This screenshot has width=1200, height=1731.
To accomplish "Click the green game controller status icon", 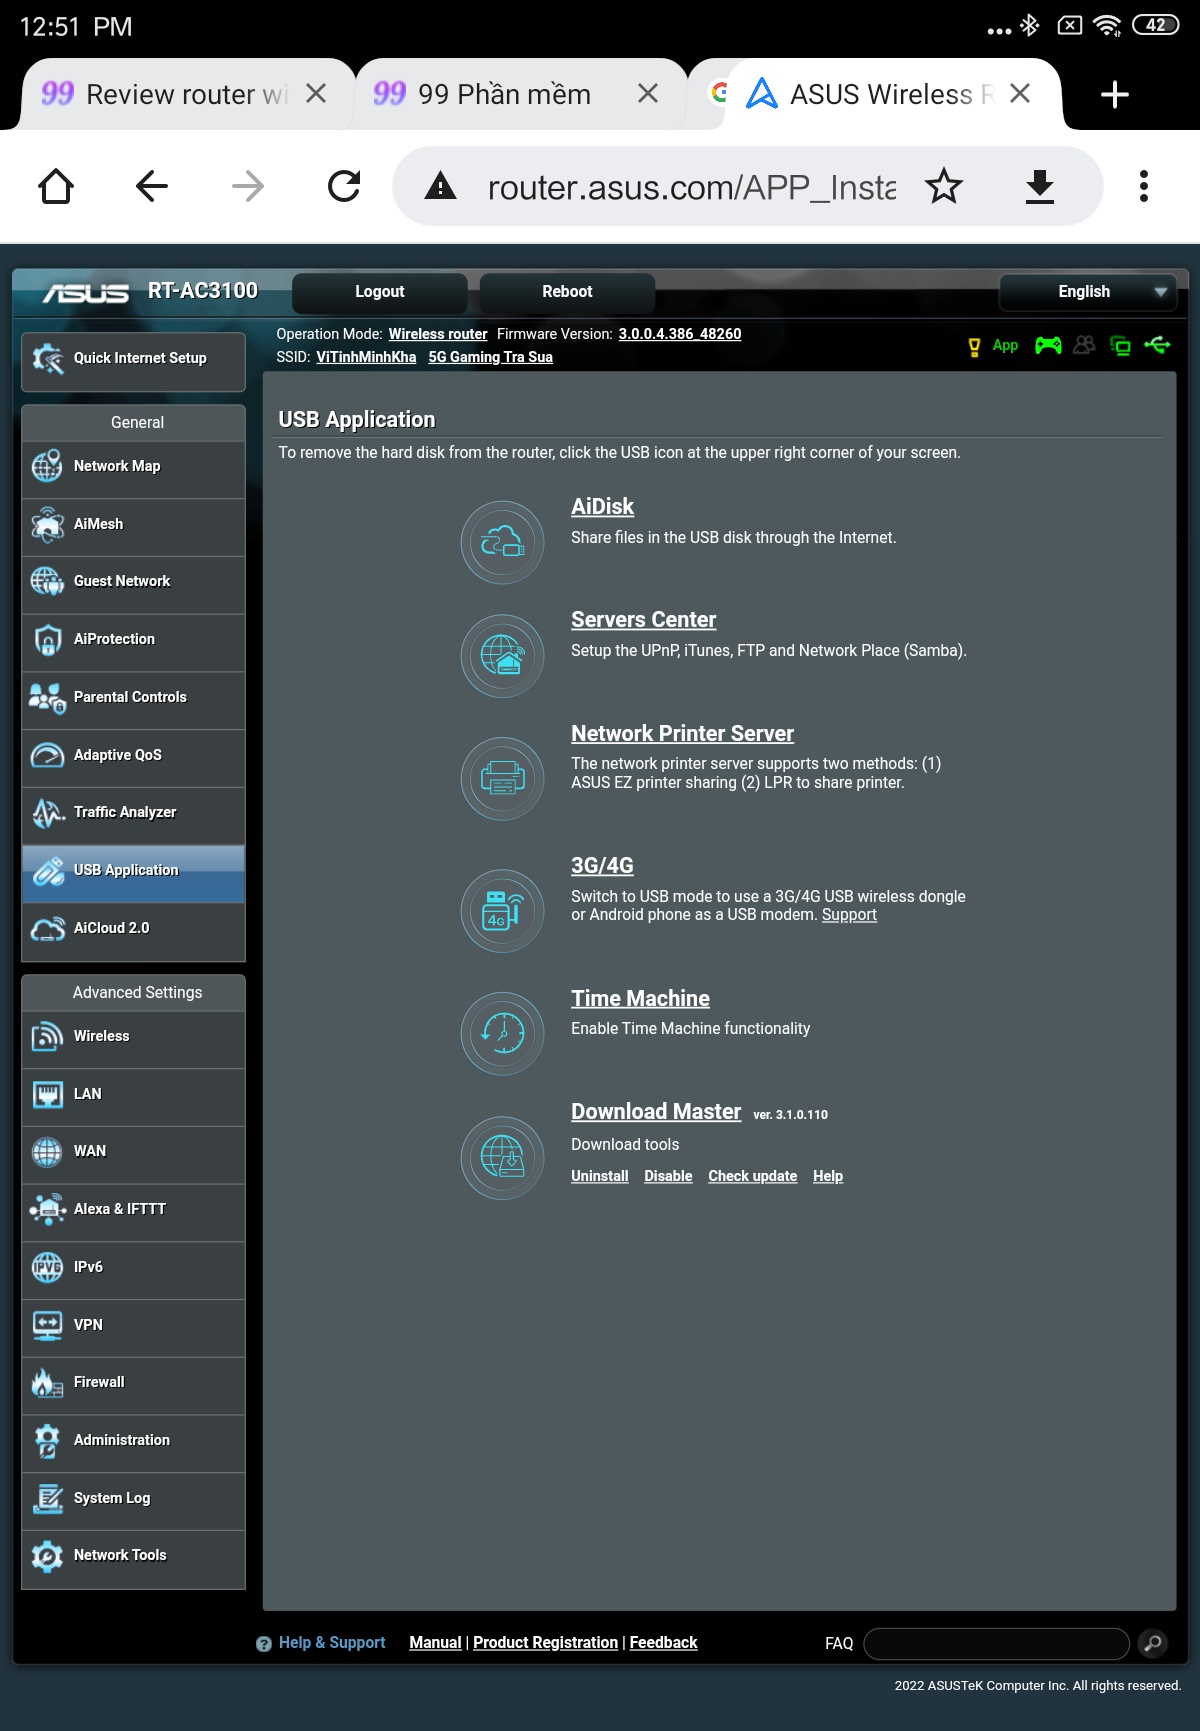I will (x=1048, y=346).
